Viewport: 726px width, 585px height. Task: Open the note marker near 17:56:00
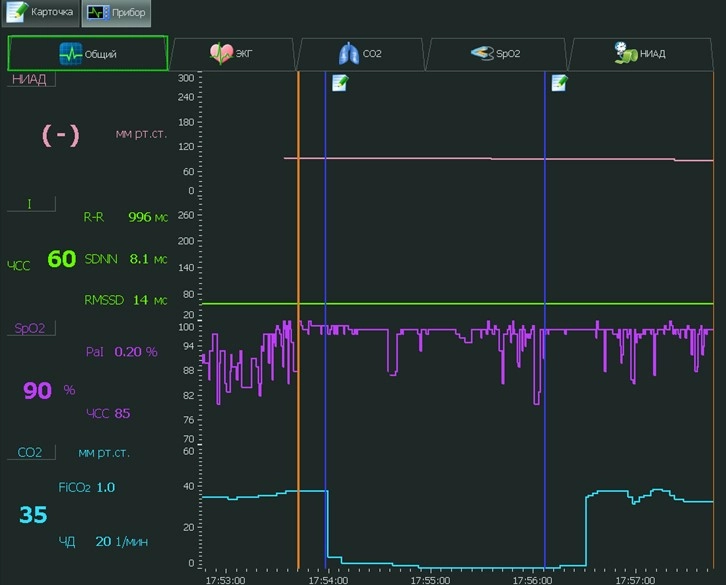coord(559,83)
